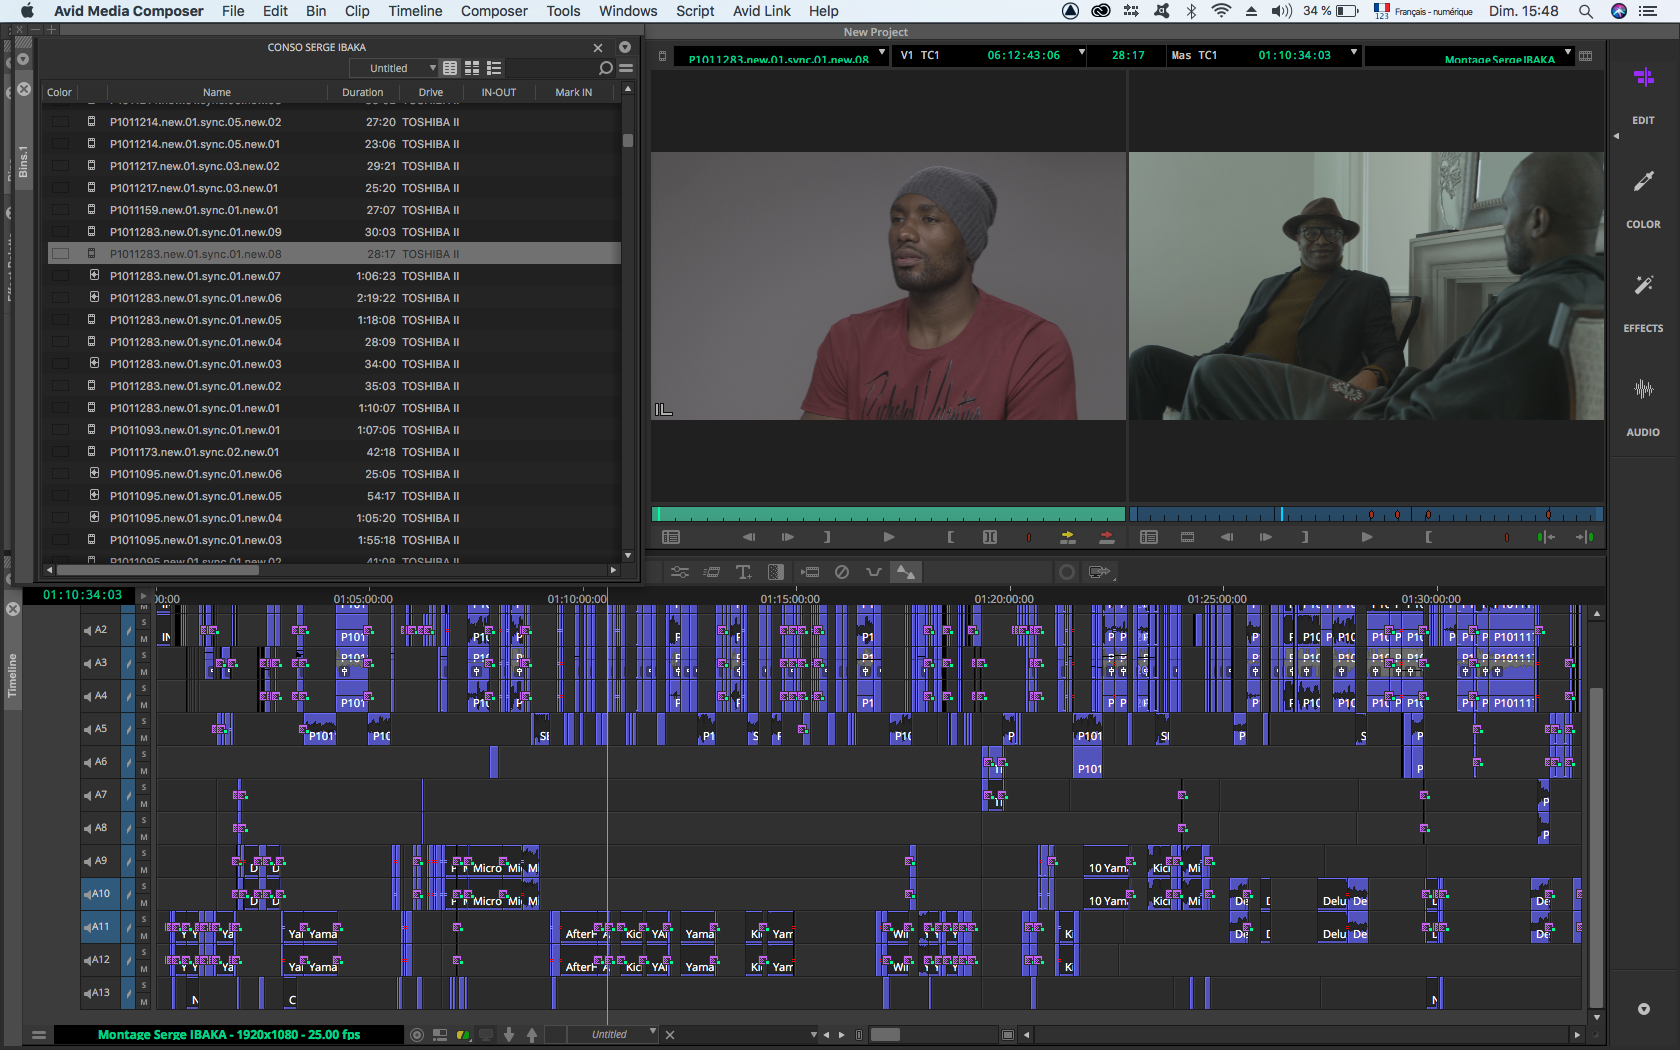This screenshot has width=1680, height=1050.
Task: Solo audio track A5
Action: 144,722
